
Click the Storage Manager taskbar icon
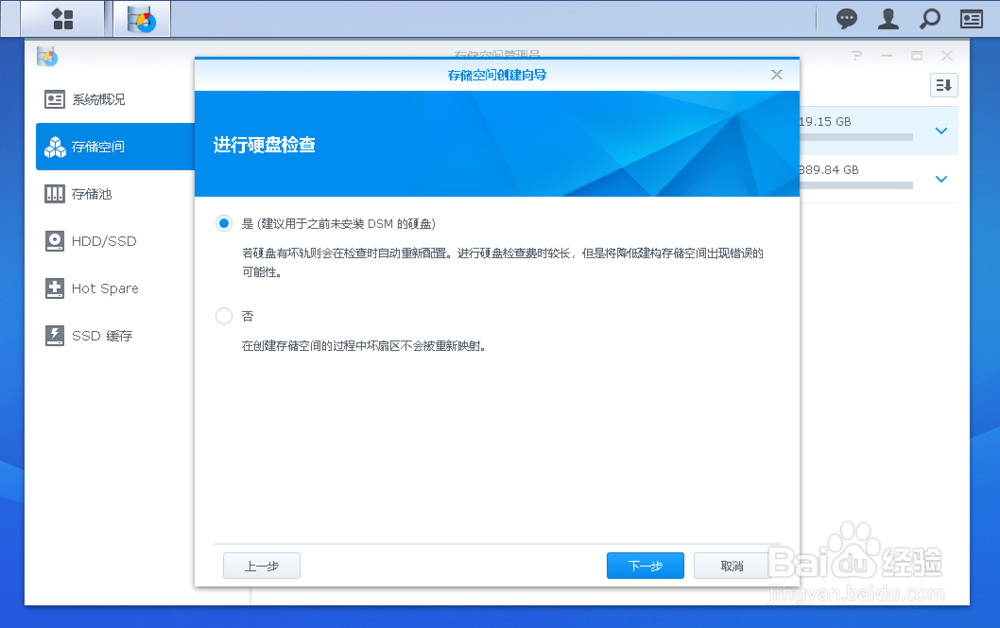pyautogui.click(x=142, y=19)
